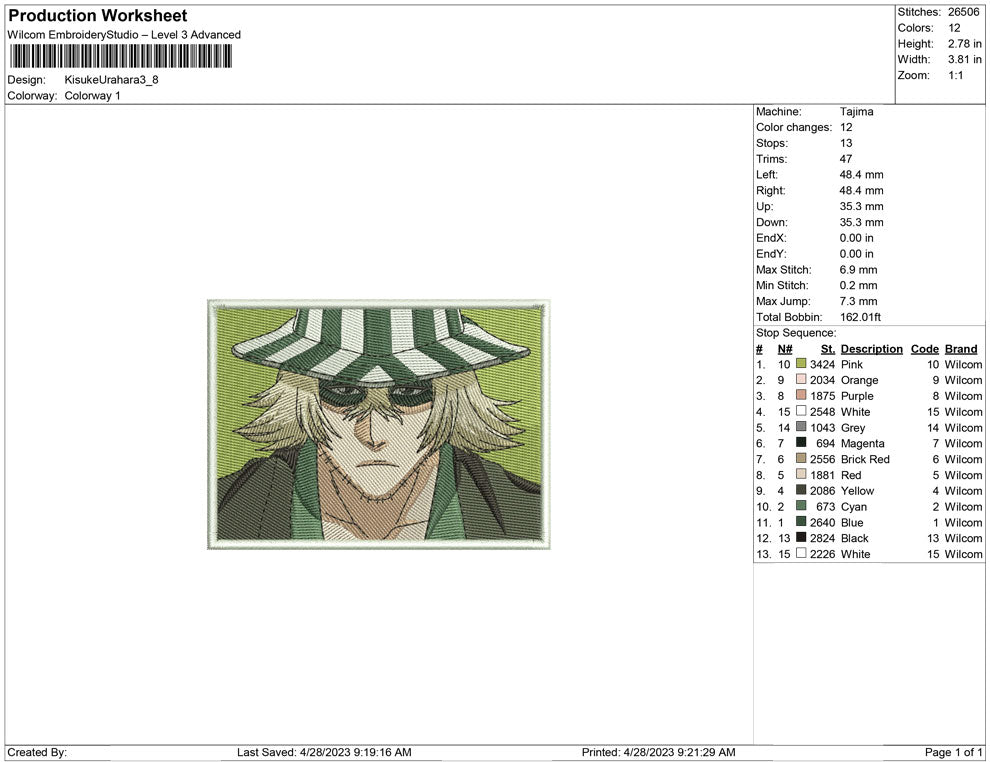Click the Pink thread color swatch
The image size is (990, 762).
(800, 364)
